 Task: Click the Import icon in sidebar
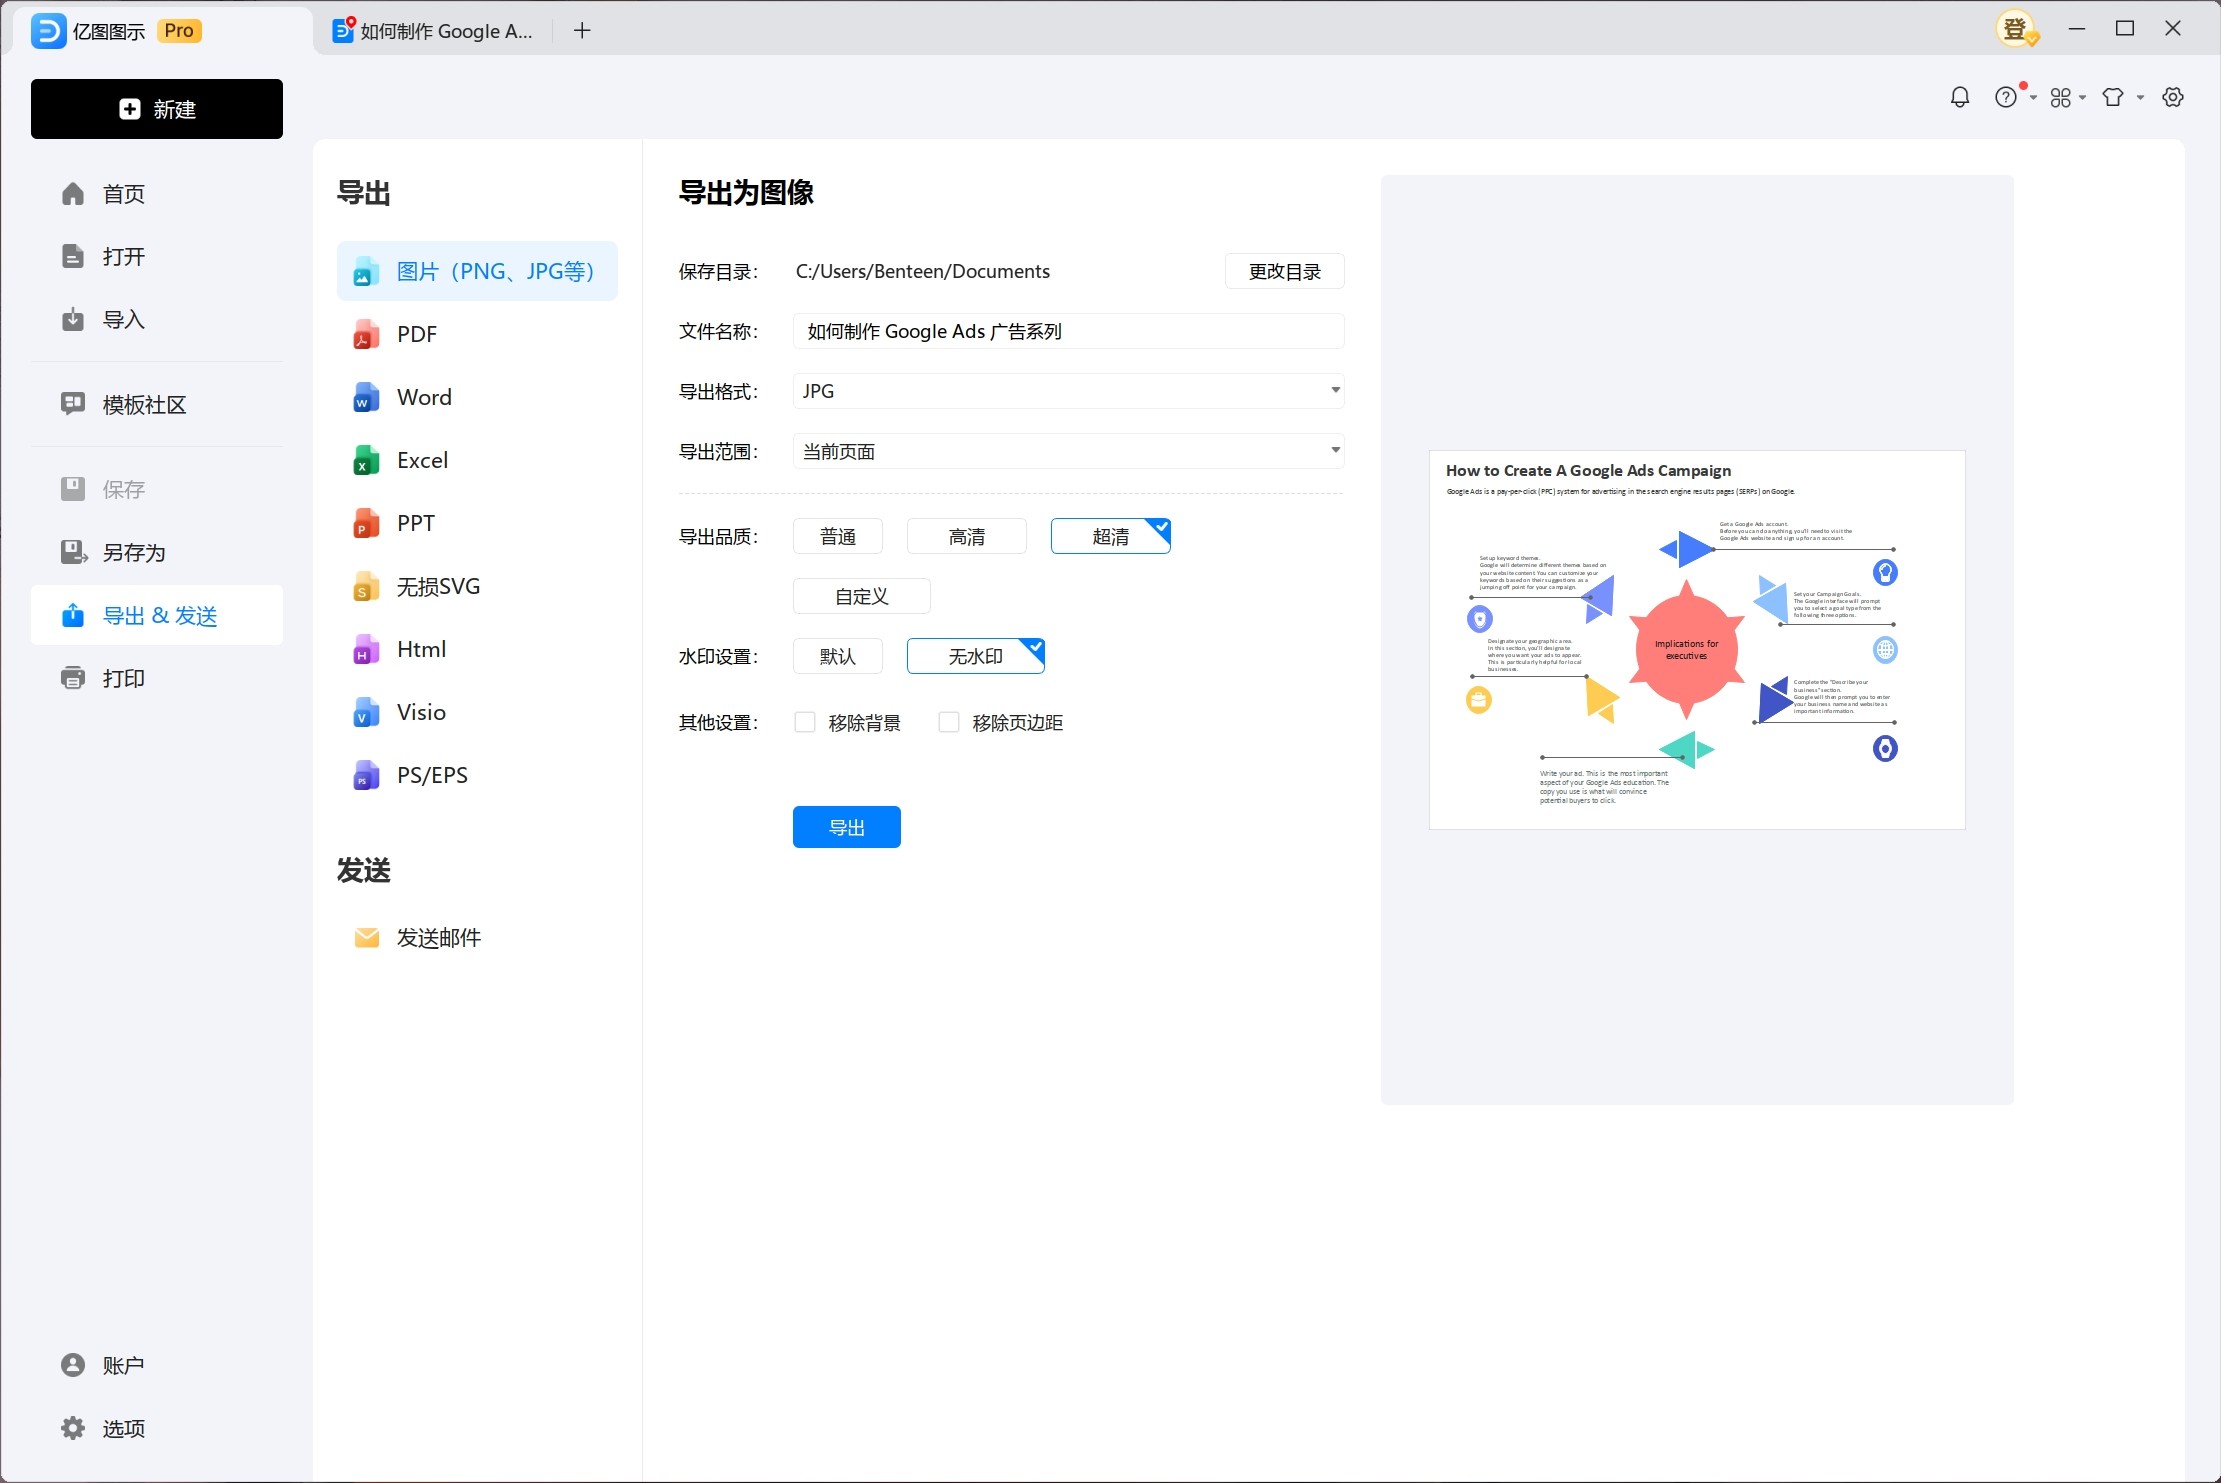73,319
